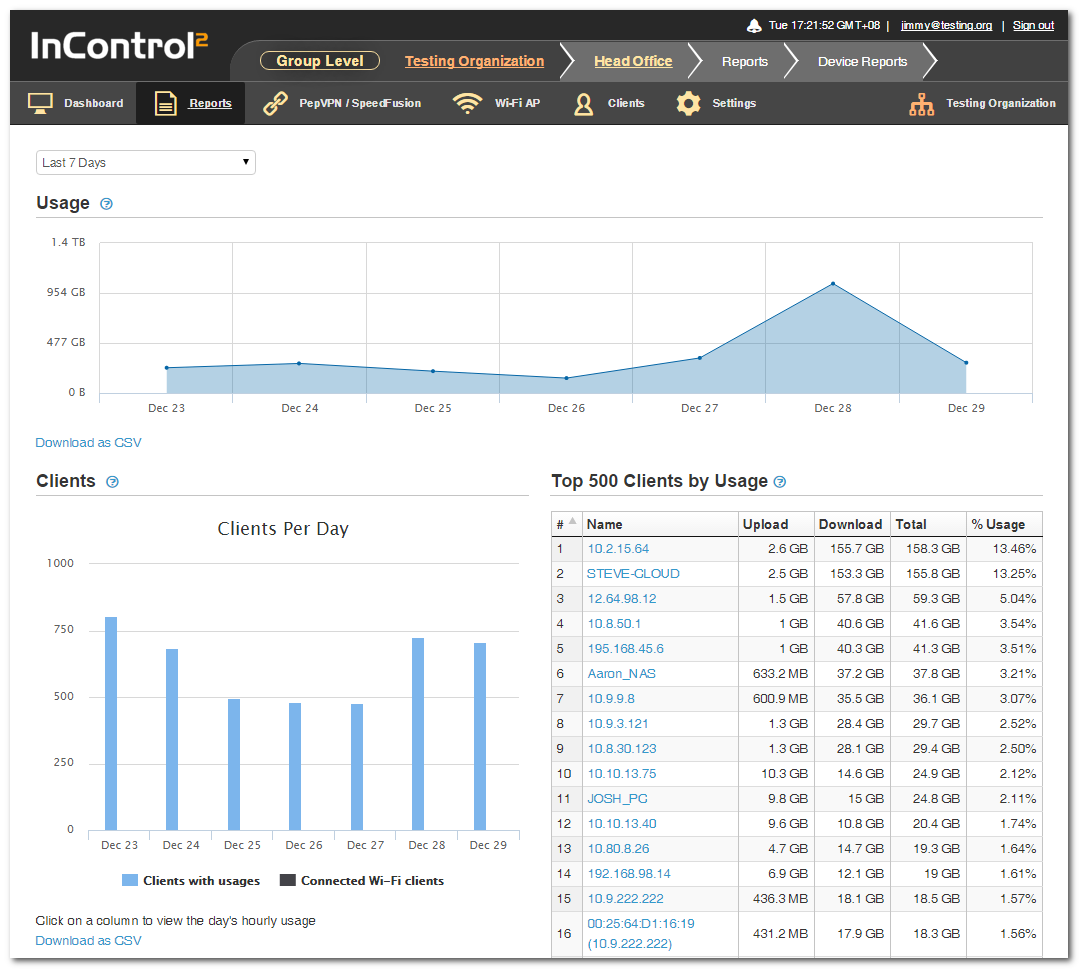The width and height of the screenshot is (1079, 969).
Task: Click the Dec 24 clients bar
Action: coord(172,739)
